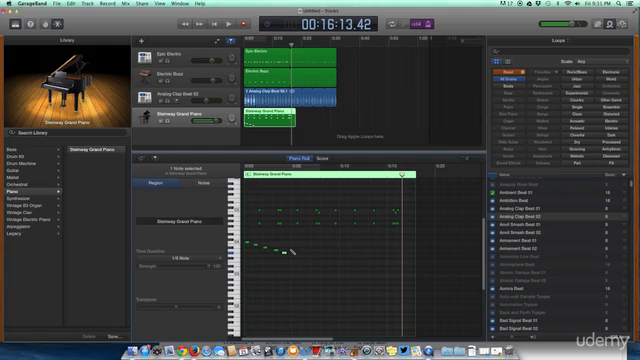The image size is (640, 360).
Task: Switch loop browser to column view
Action: (507, 62)
